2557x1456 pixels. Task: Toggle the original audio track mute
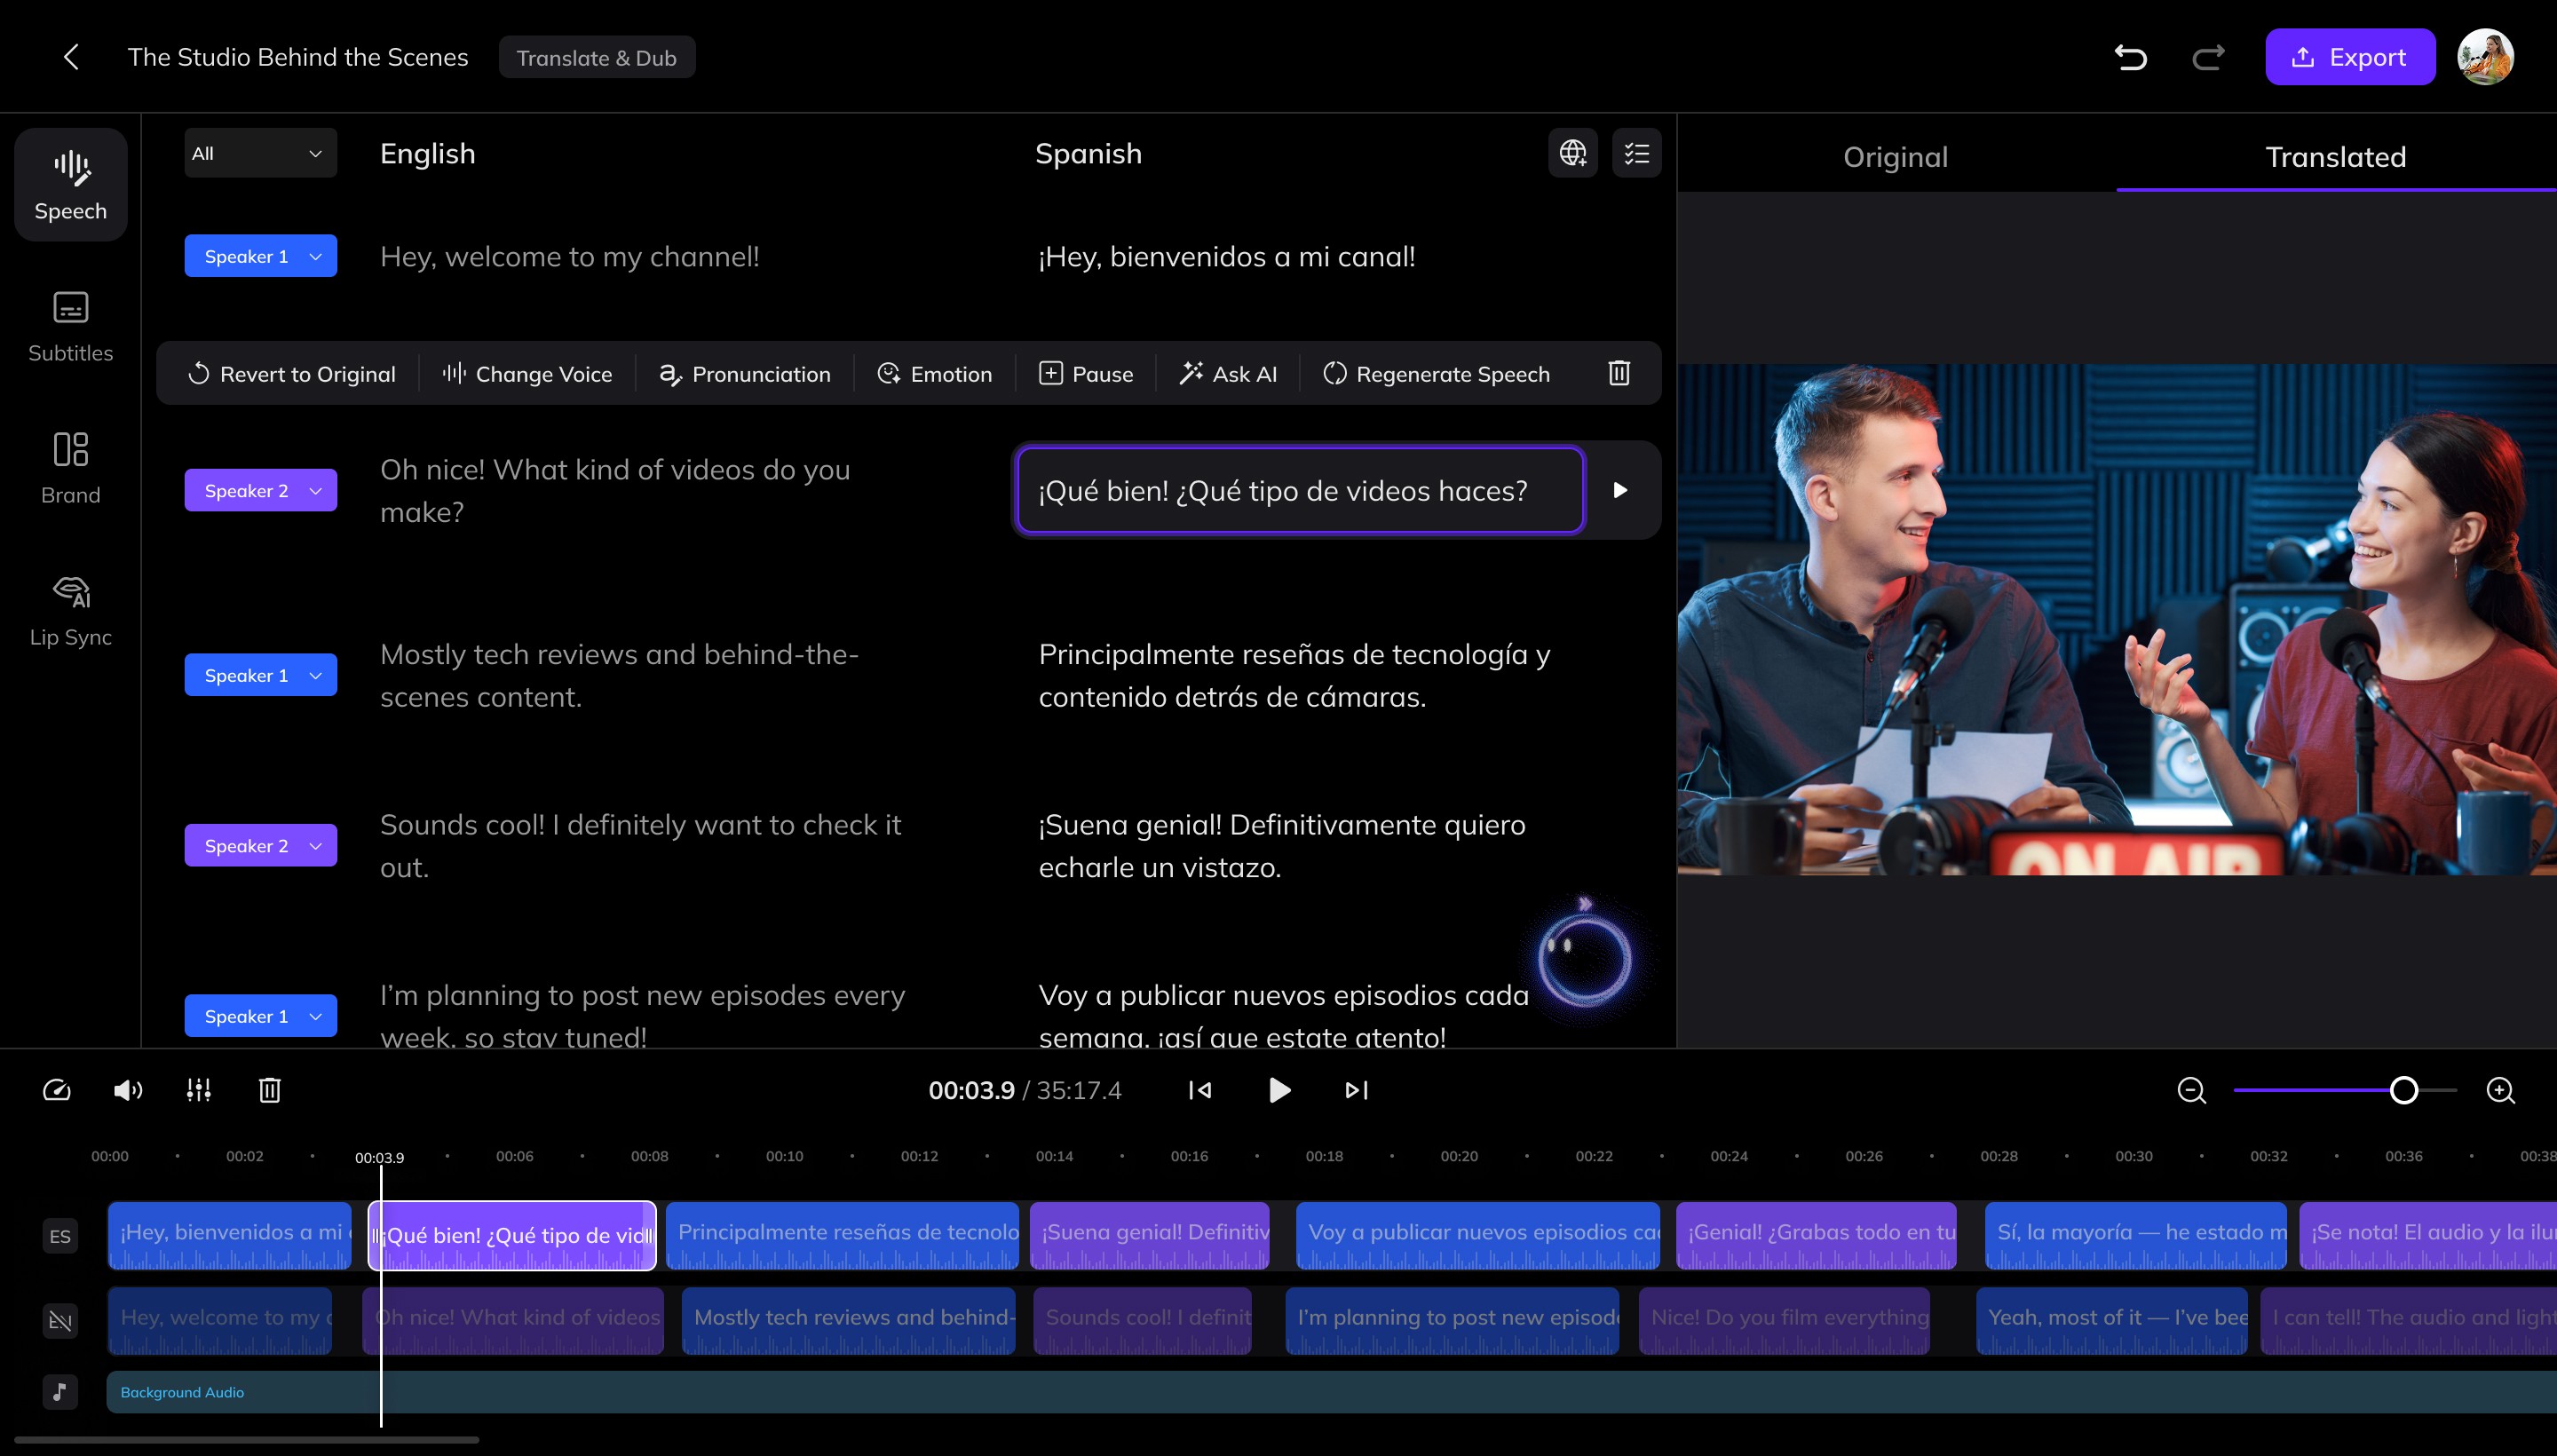pyautogui.click(x=60, y=1321)
